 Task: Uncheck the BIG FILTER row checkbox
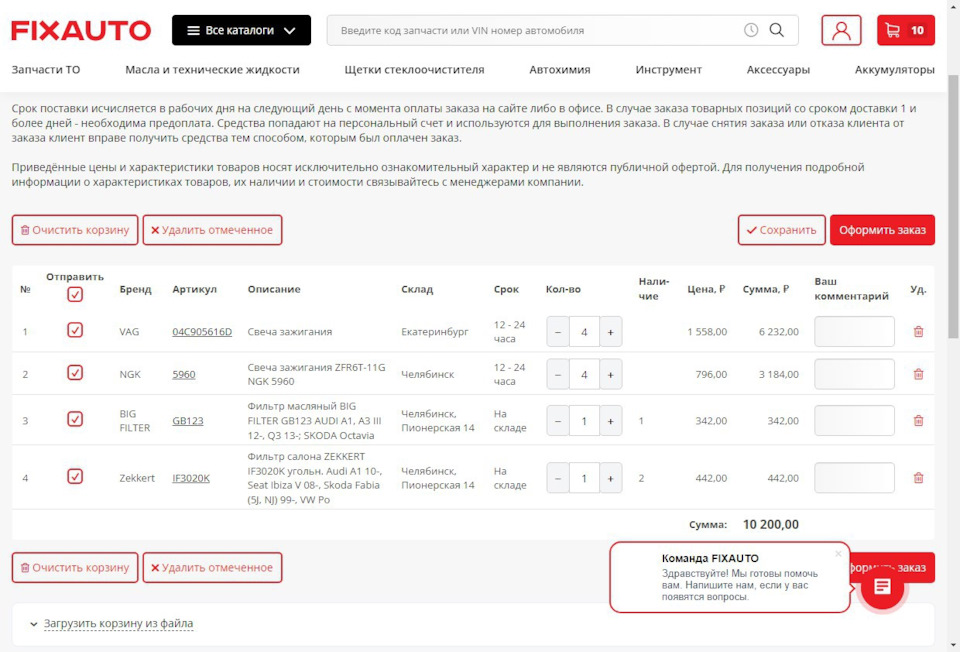(x=75, y=419)
